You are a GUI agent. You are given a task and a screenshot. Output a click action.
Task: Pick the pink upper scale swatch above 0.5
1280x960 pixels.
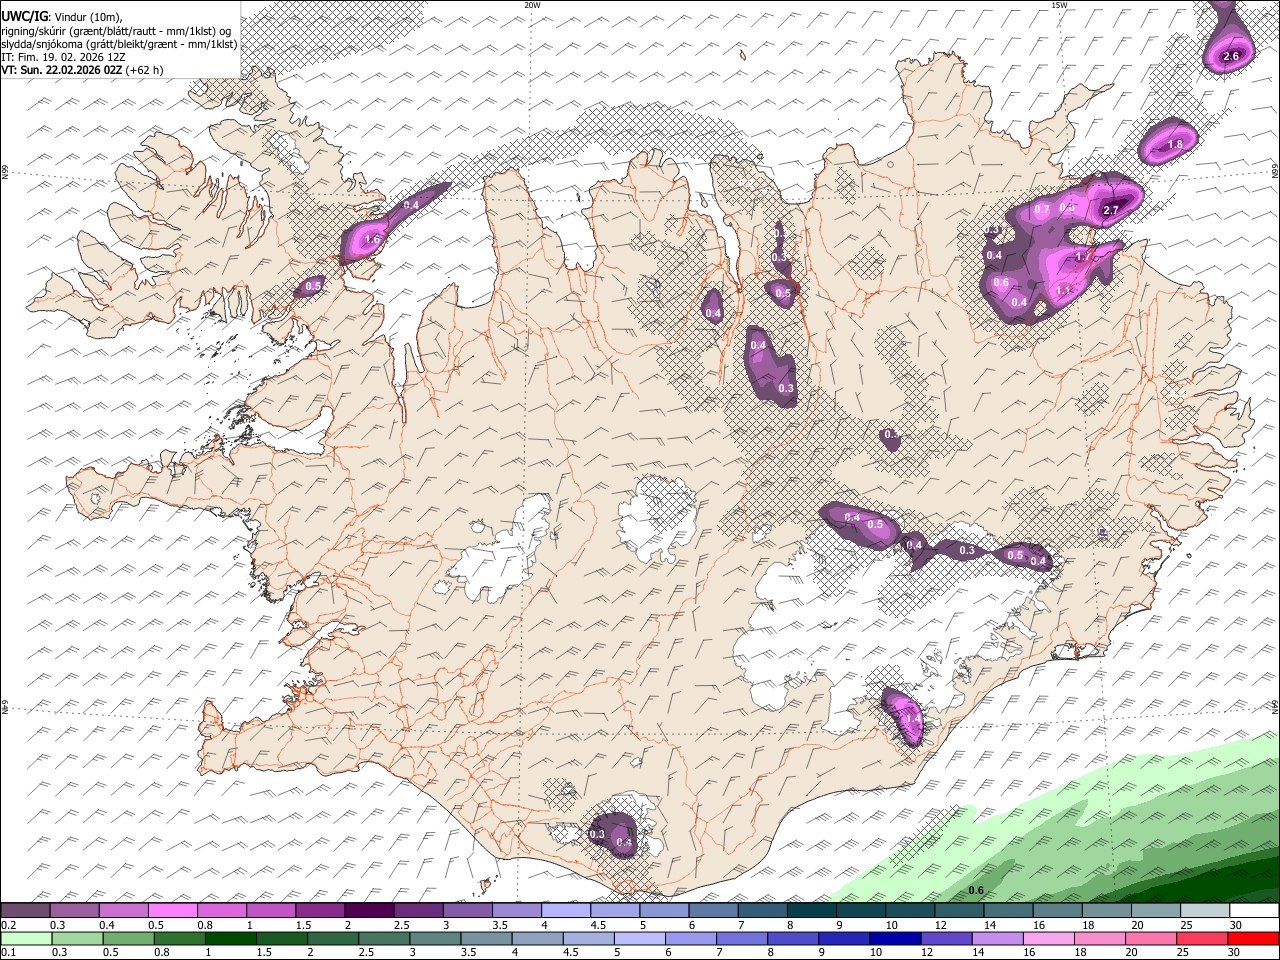coord(172,911)
